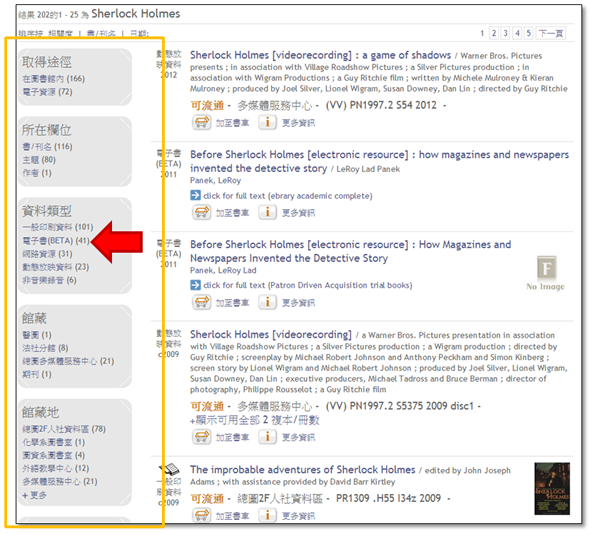
Task: Filter field '書/刊名 (116)' in sidebar
Action: coord(47,146)
